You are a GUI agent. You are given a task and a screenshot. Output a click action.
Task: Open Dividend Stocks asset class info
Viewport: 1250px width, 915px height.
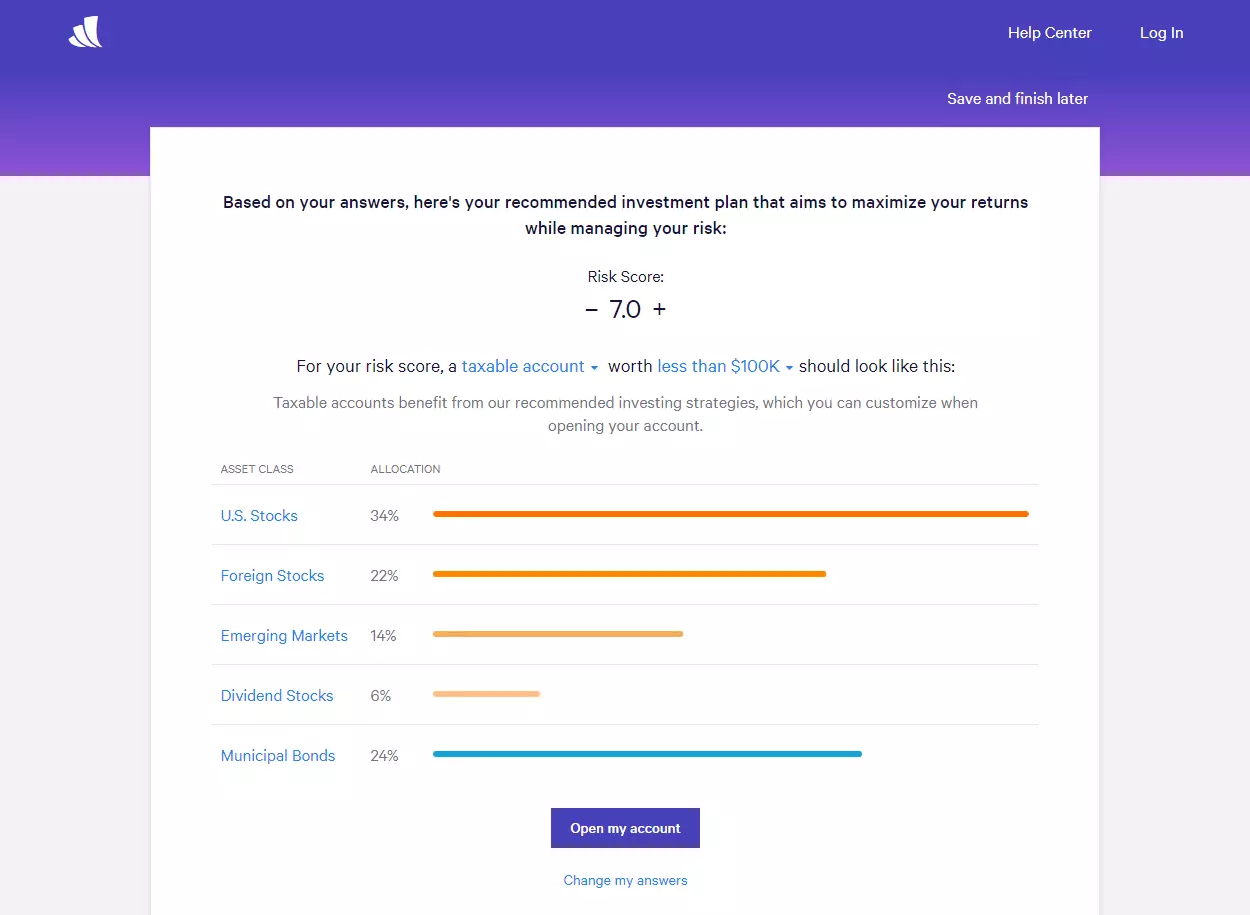pyautogui.click(x=277, y=696)
